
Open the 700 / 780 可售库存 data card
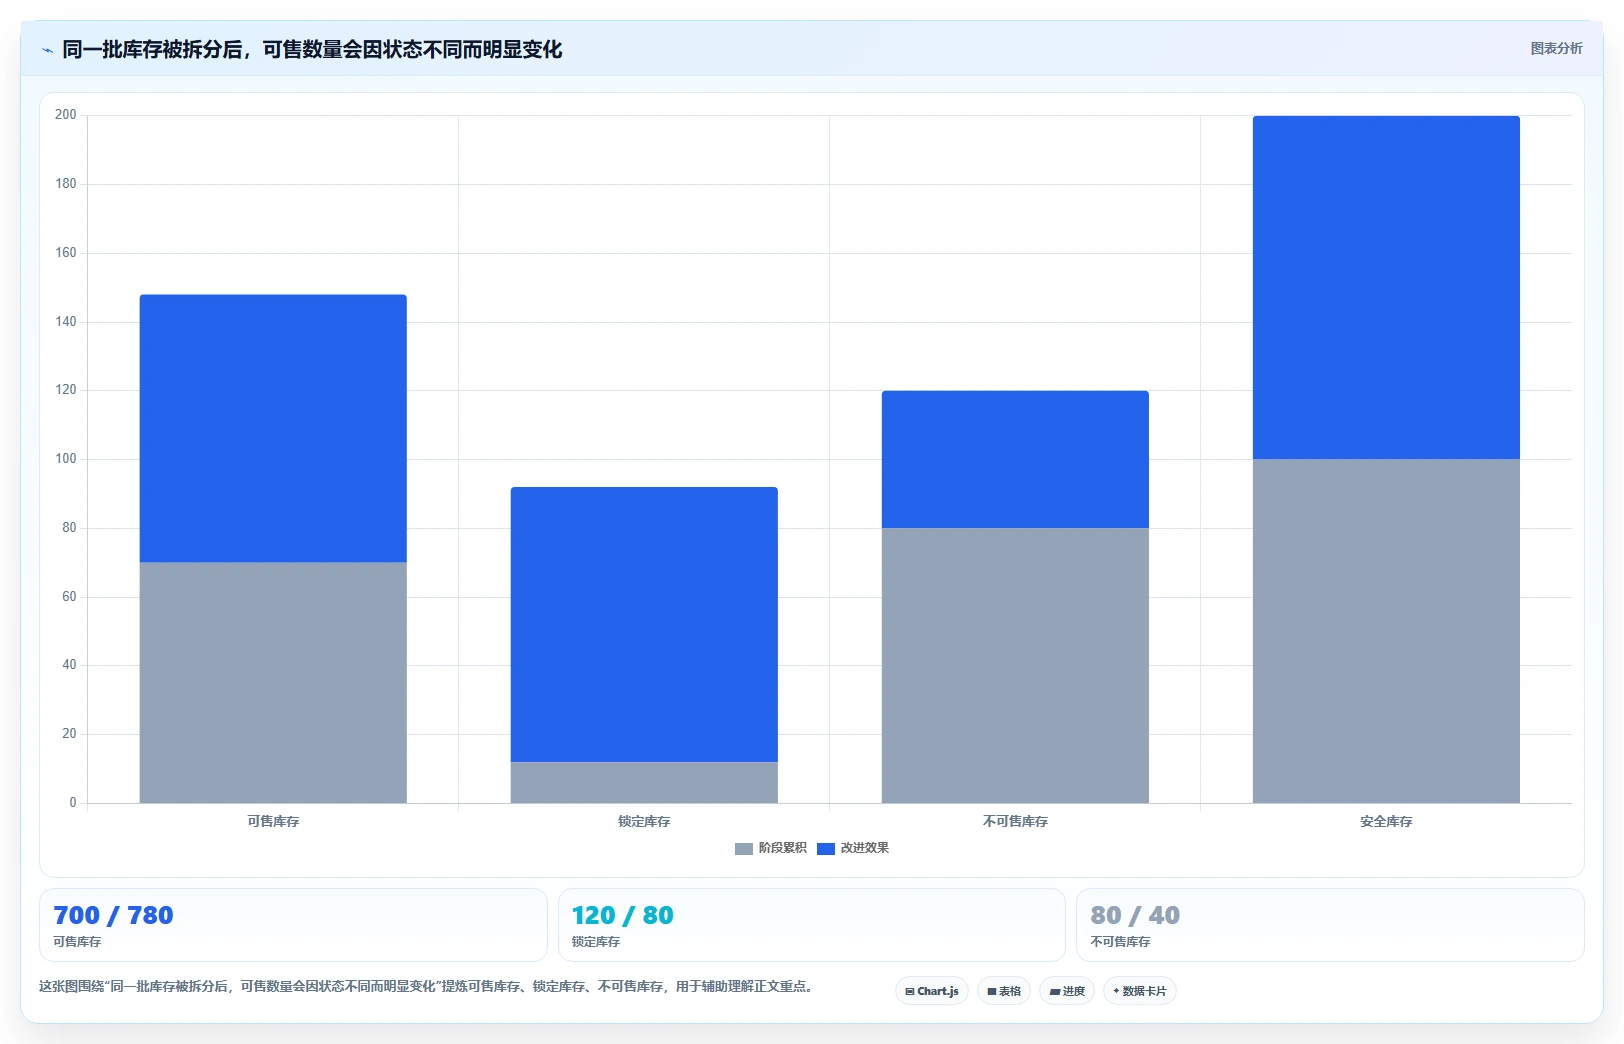point(293,925)
